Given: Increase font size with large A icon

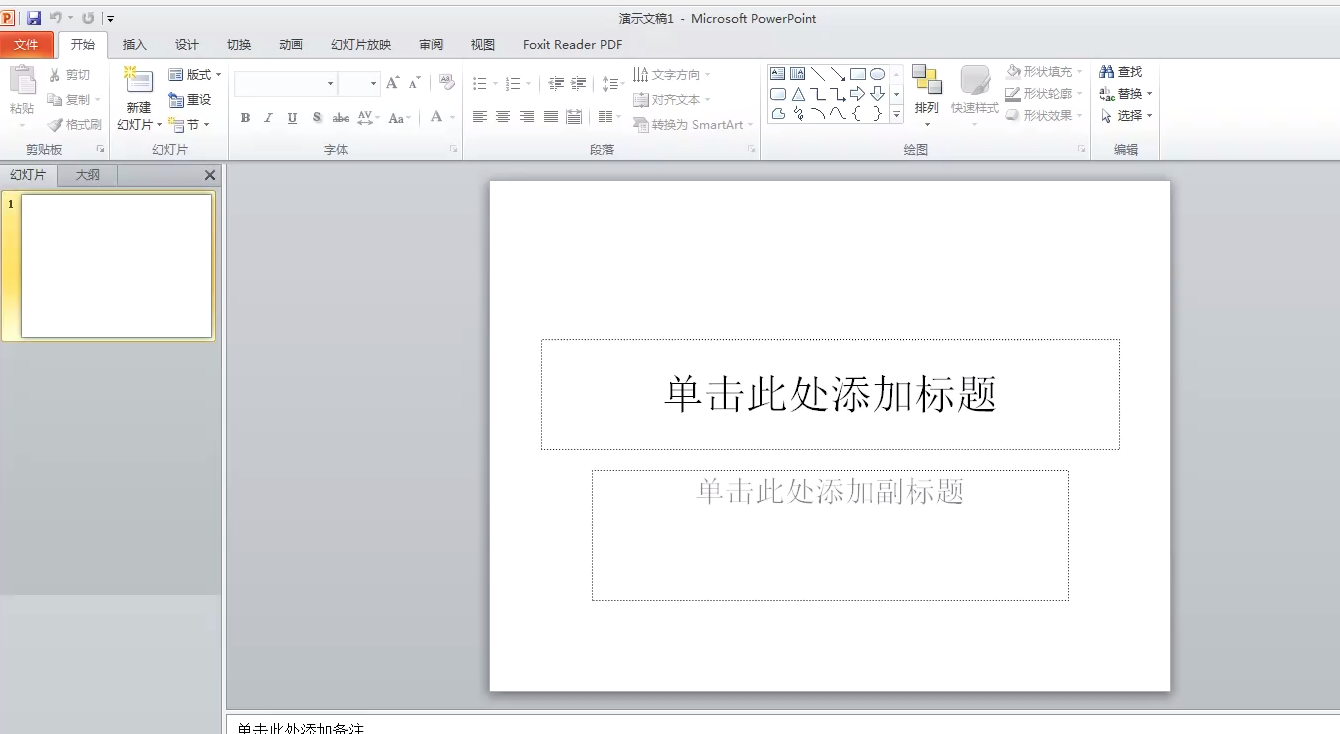Looking at the screenshot, I should tap(392, 84).
